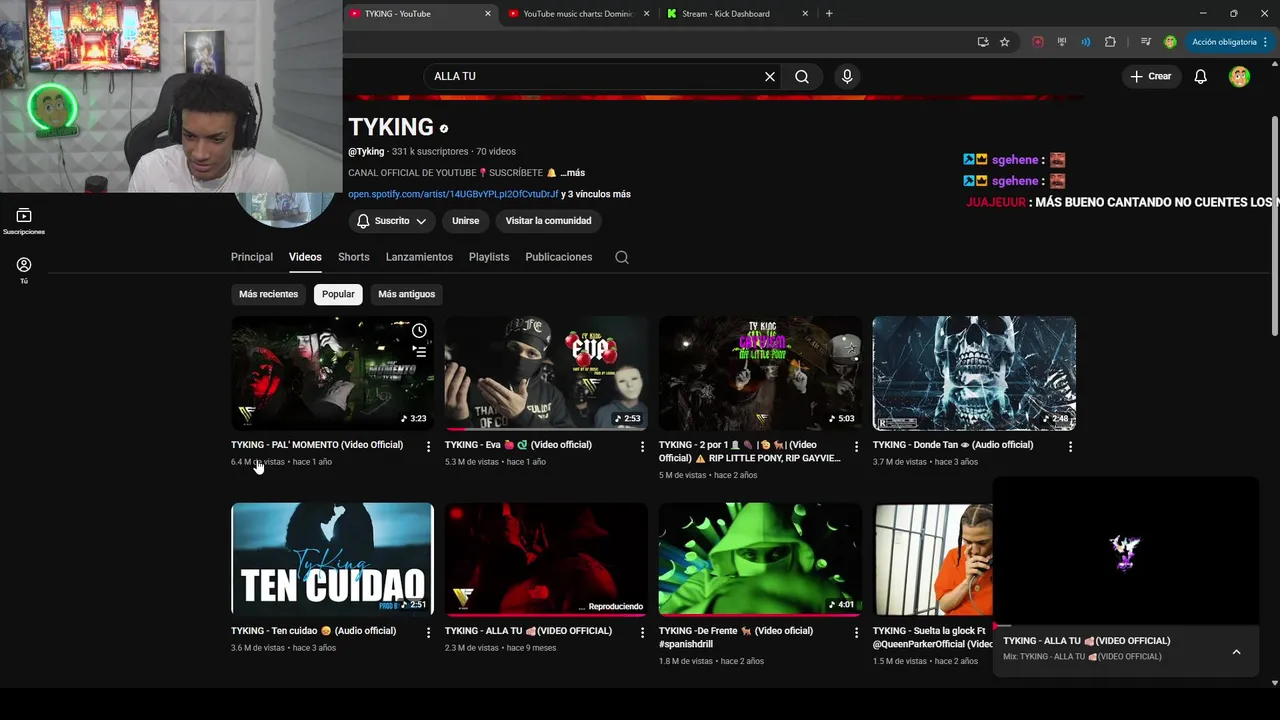Start voice search with the microphone icon
1280x720 pixels.
[x=847, y=76]
